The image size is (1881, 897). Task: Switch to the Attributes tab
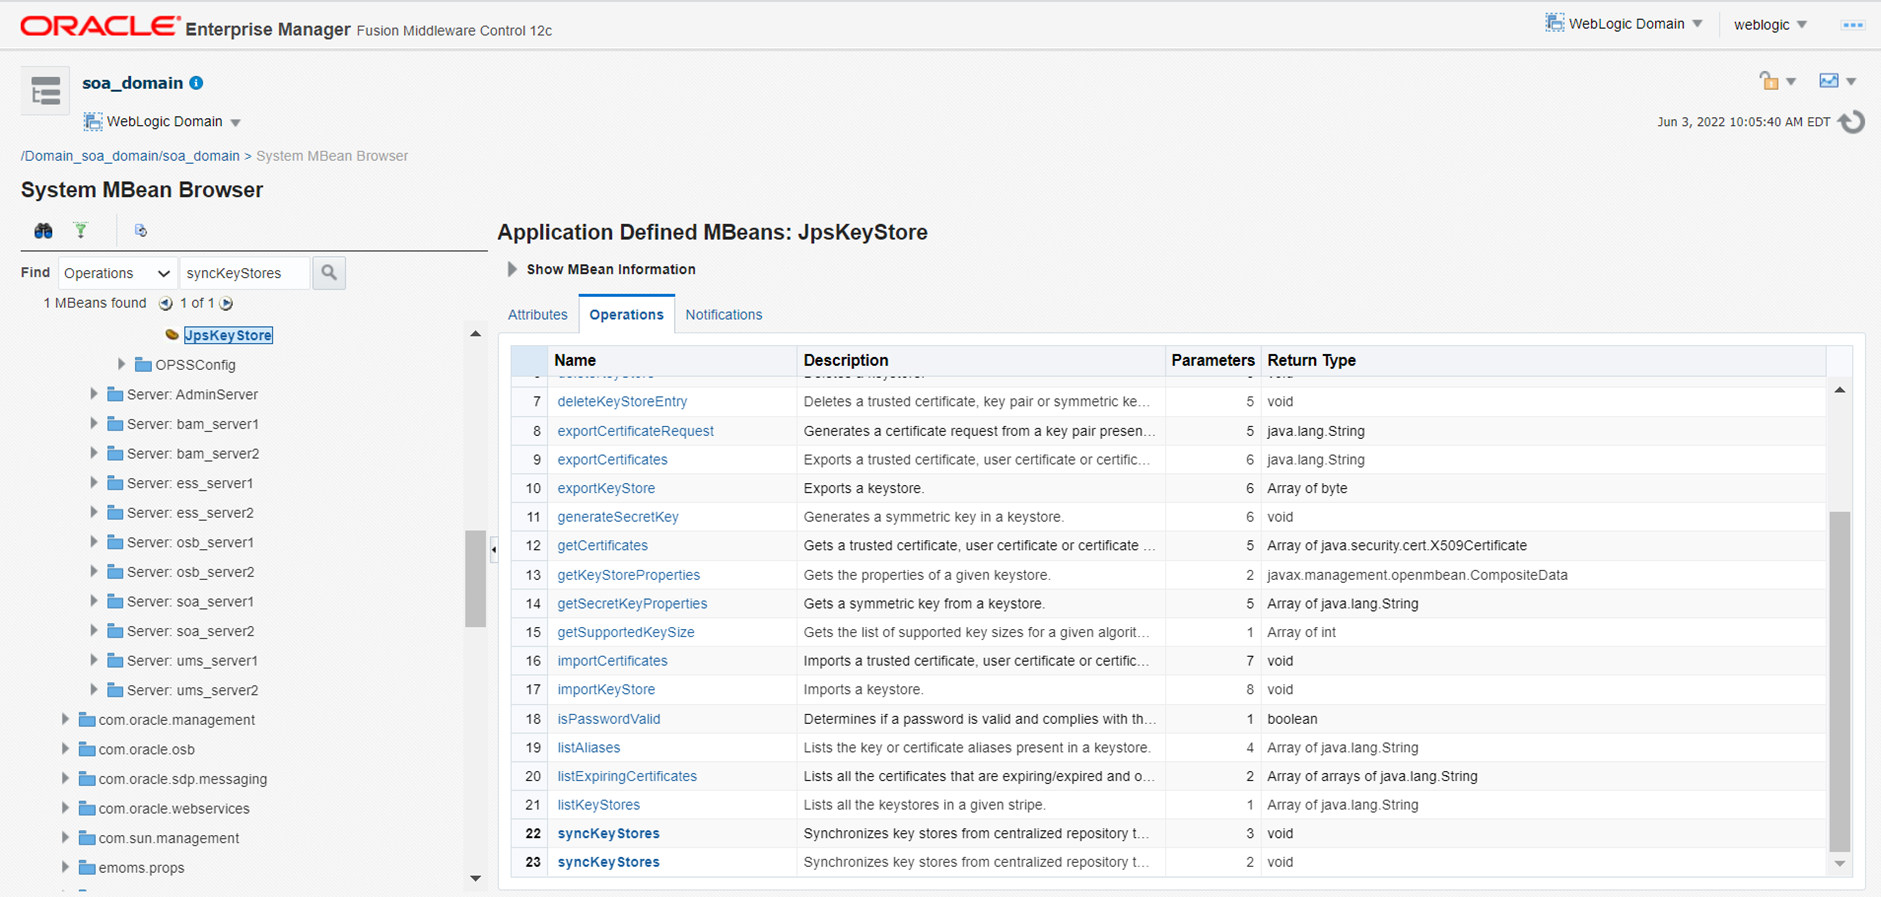pos(537,314)
